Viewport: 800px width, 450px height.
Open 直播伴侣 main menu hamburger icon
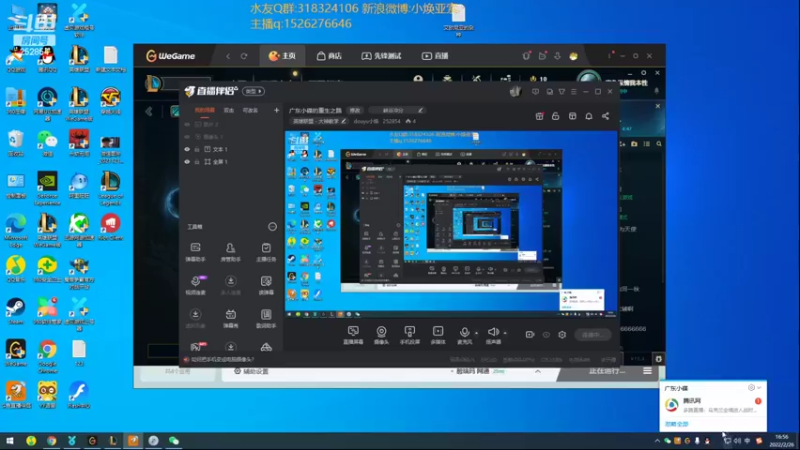click(574, 92)
